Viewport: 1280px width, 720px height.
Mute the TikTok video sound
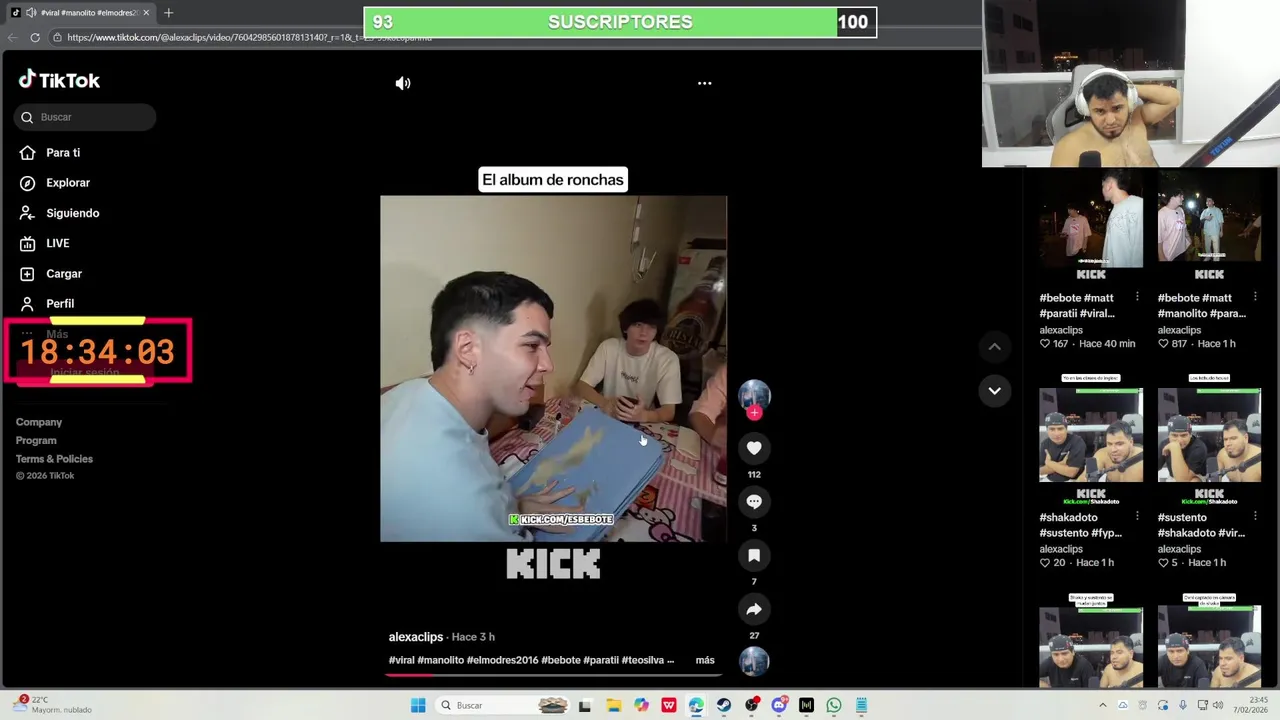[403, 83]
